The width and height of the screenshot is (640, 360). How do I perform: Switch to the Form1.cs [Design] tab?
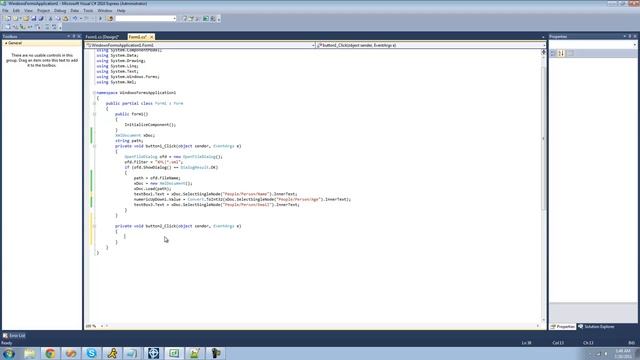point(102,37)
